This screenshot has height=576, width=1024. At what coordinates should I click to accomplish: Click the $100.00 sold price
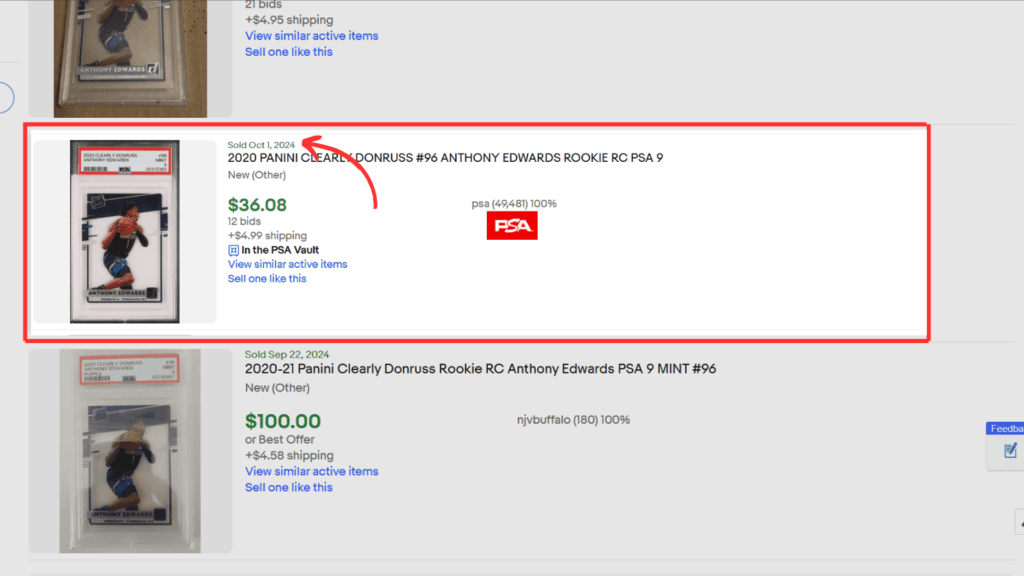(x=283, y=421)
